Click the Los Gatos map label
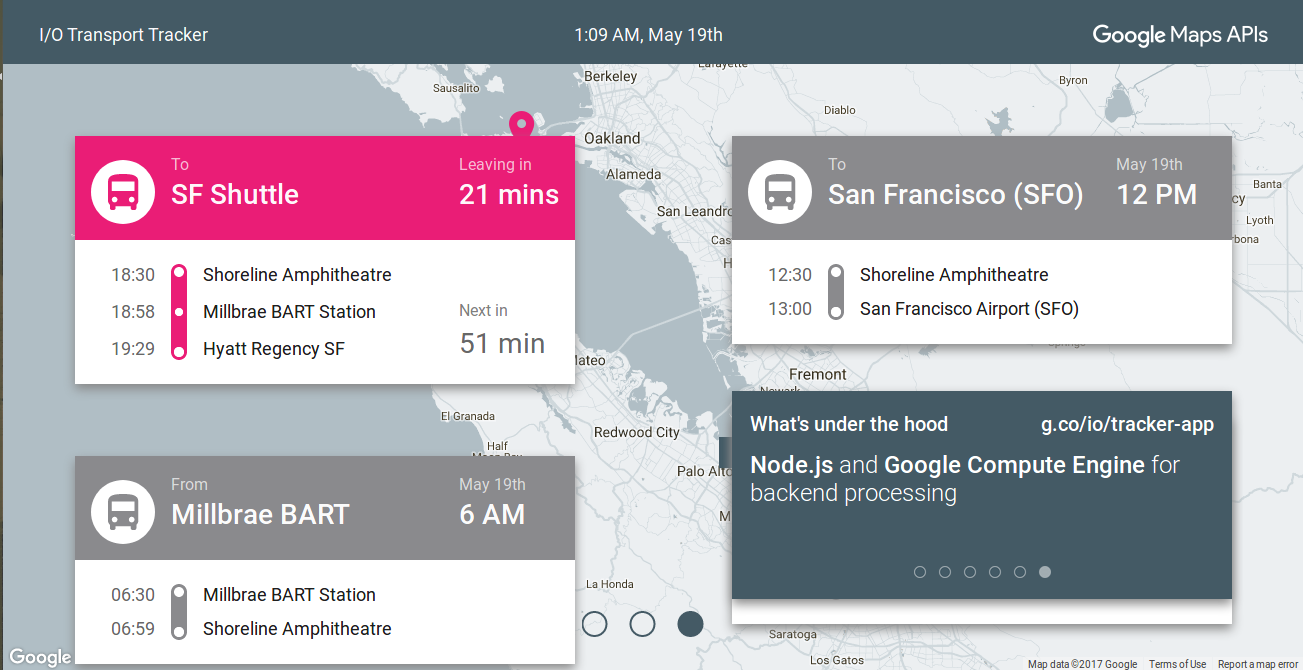Image resolution: width=1303 pixels, height=670 pixels. (x=835, y=660)
